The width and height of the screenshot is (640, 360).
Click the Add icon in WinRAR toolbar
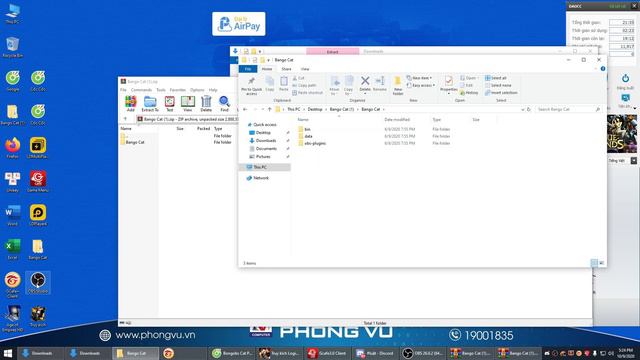pyautogui.click(x=131, y=104)
